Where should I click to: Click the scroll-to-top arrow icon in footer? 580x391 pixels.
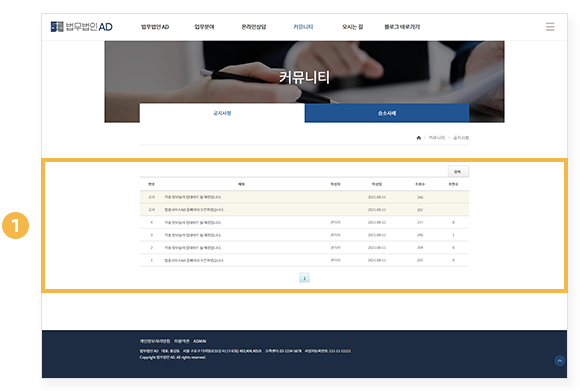coord(559,360)
